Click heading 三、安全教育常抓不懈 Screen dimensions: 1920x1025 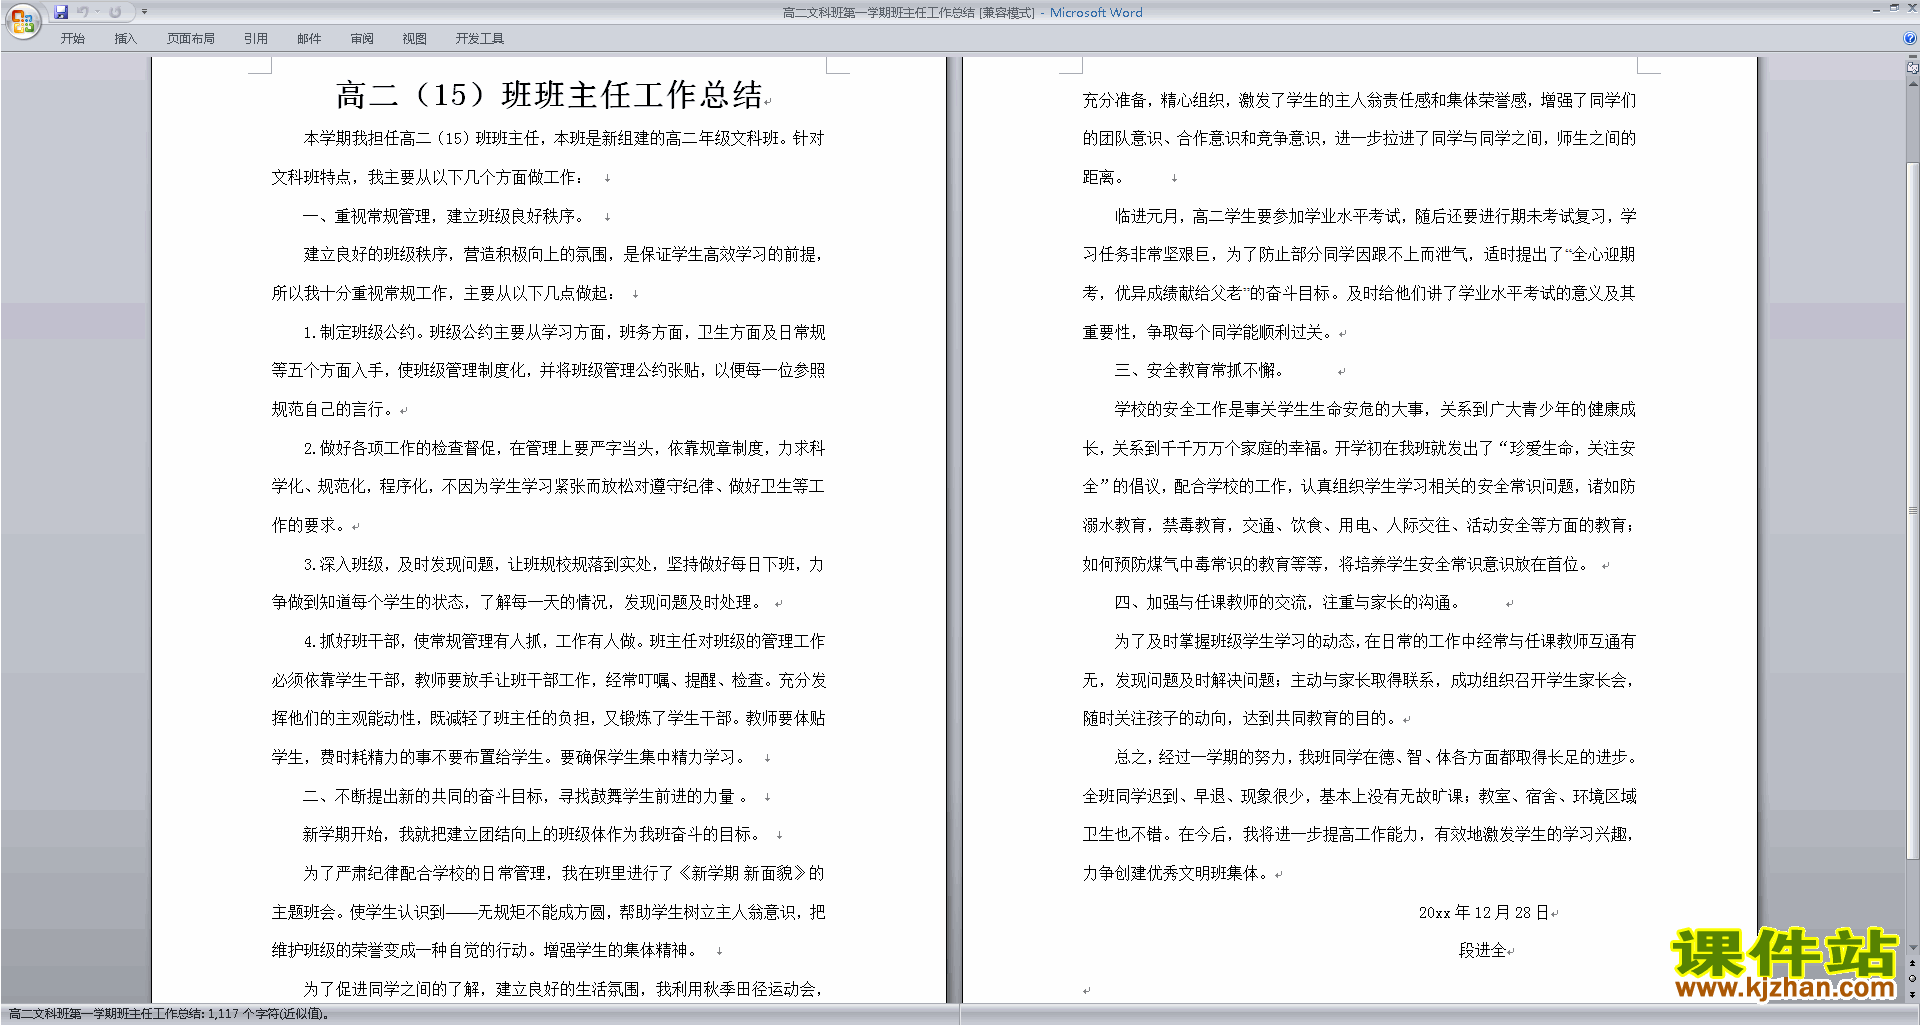(1198, 370)
